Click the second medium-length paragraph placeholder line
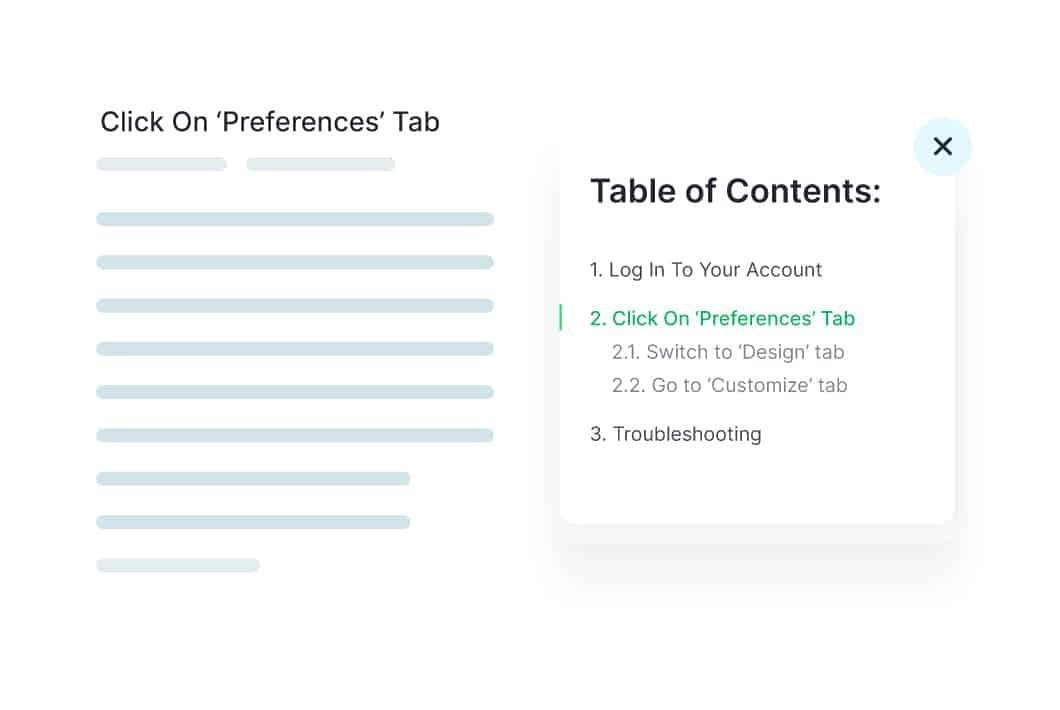The height and width of the screenshot is (710, 1060). tap(253, 522)
